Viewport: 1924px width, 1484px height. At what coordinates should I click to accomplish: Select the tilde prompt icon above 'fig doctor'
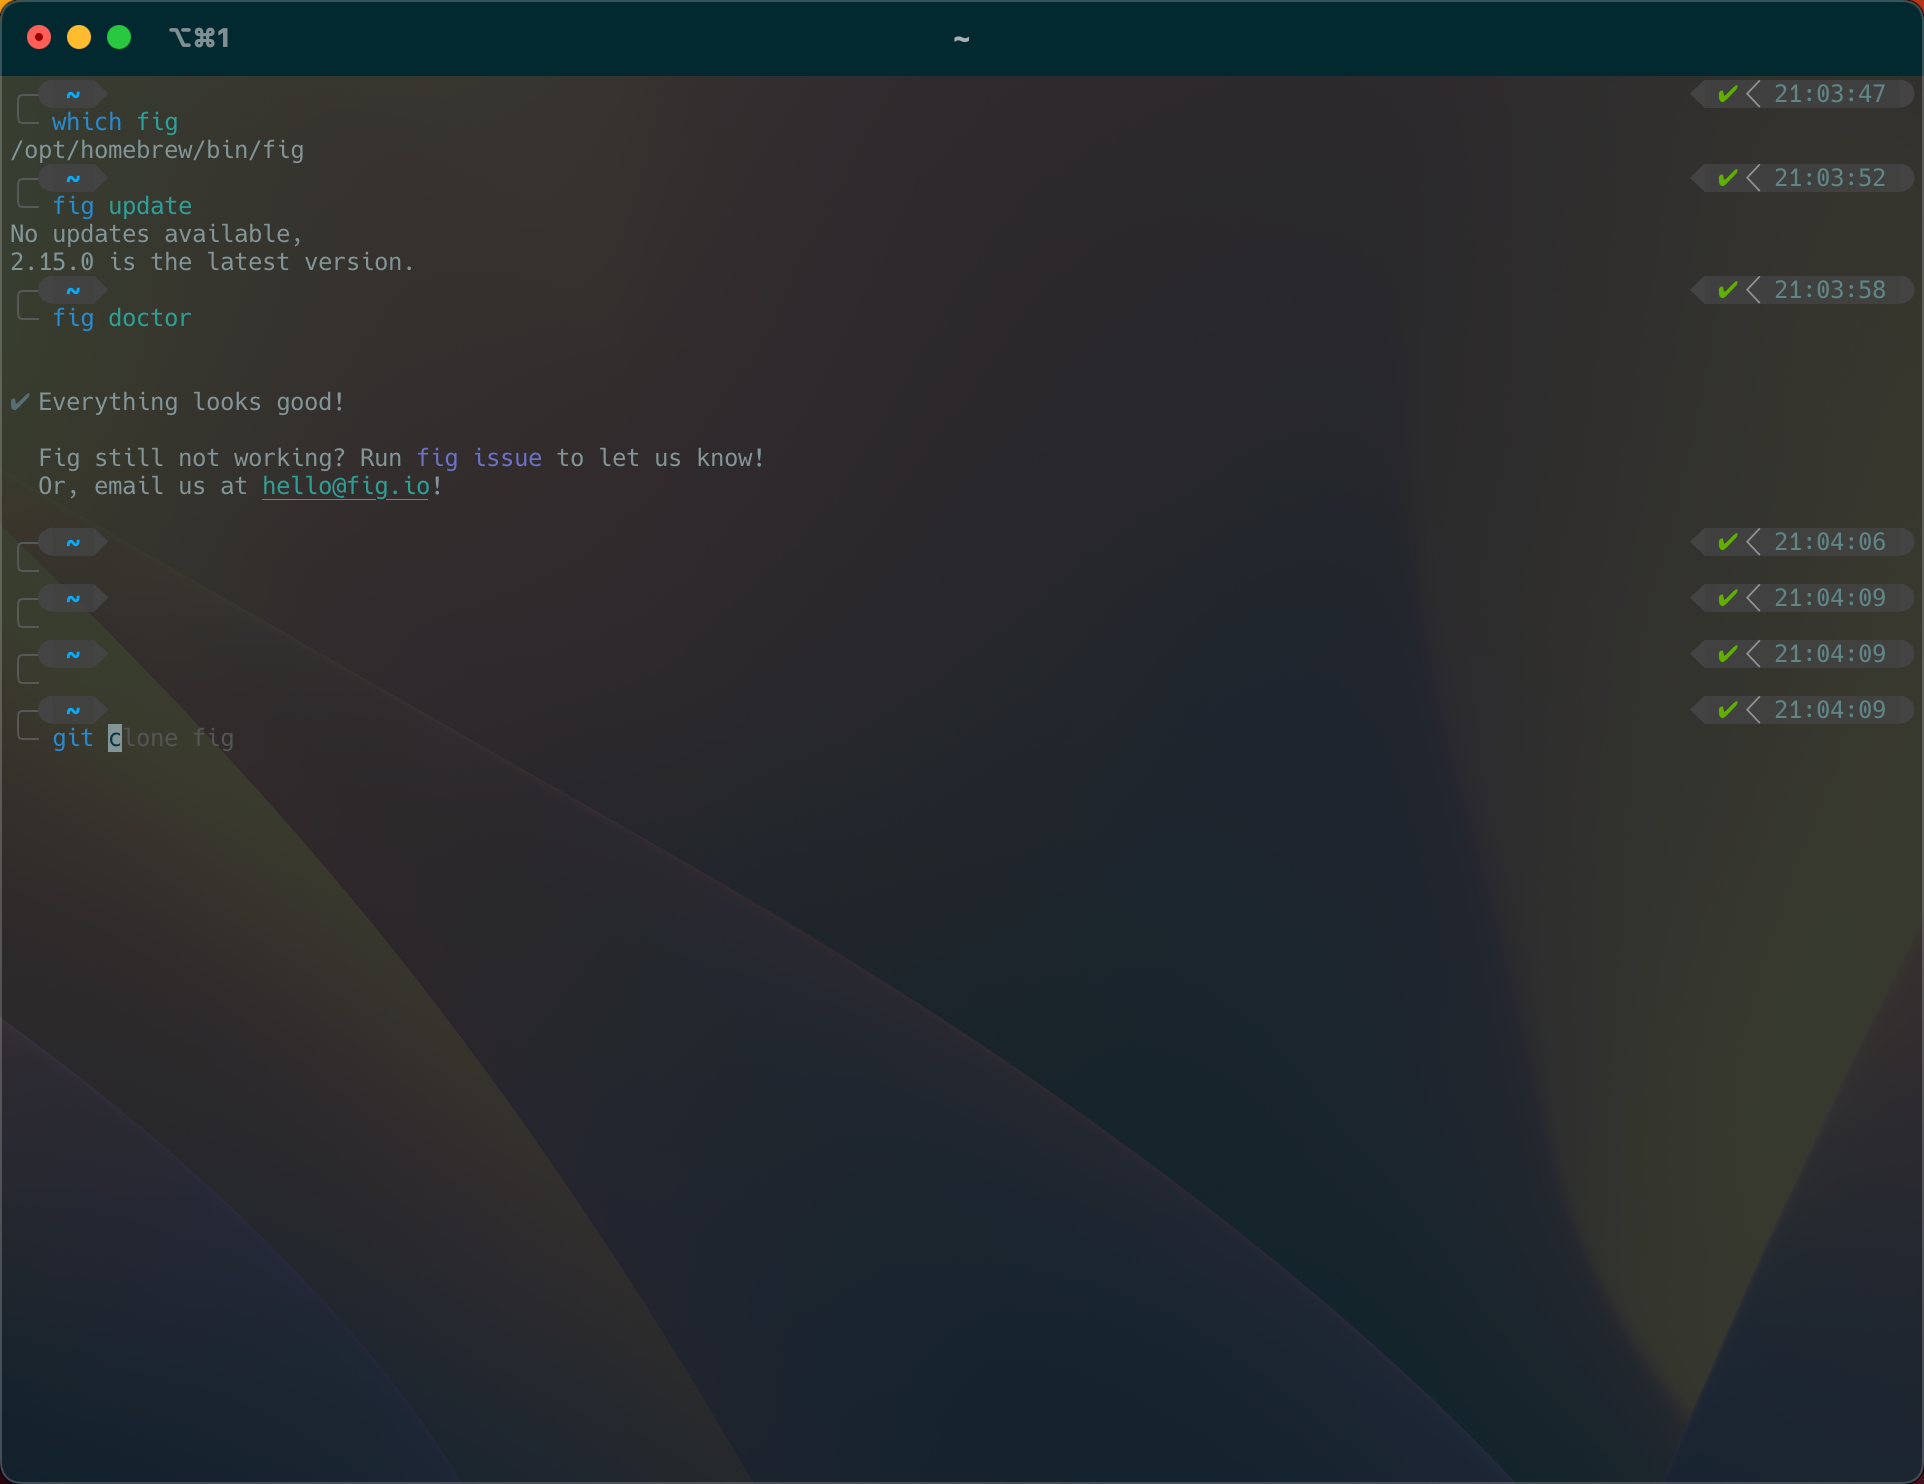[73, 290]
